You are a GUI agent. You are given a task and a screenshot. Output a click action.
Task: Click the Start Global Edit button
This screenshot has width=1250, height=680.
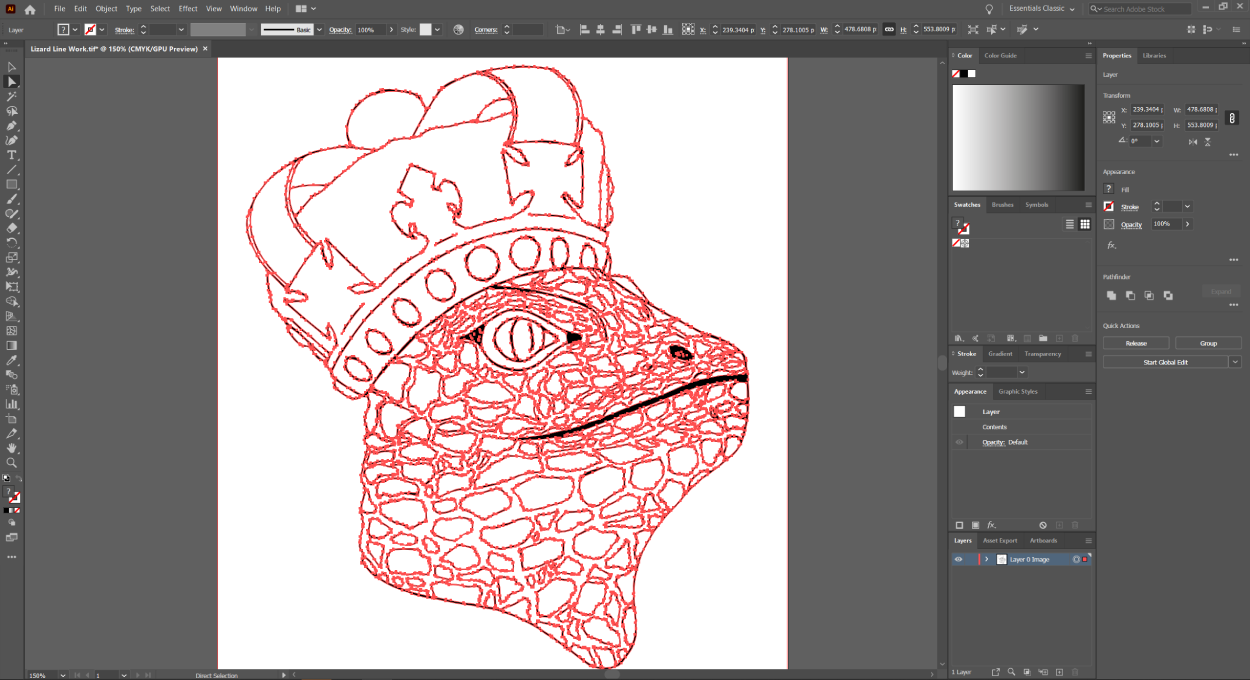[1165, 362]
